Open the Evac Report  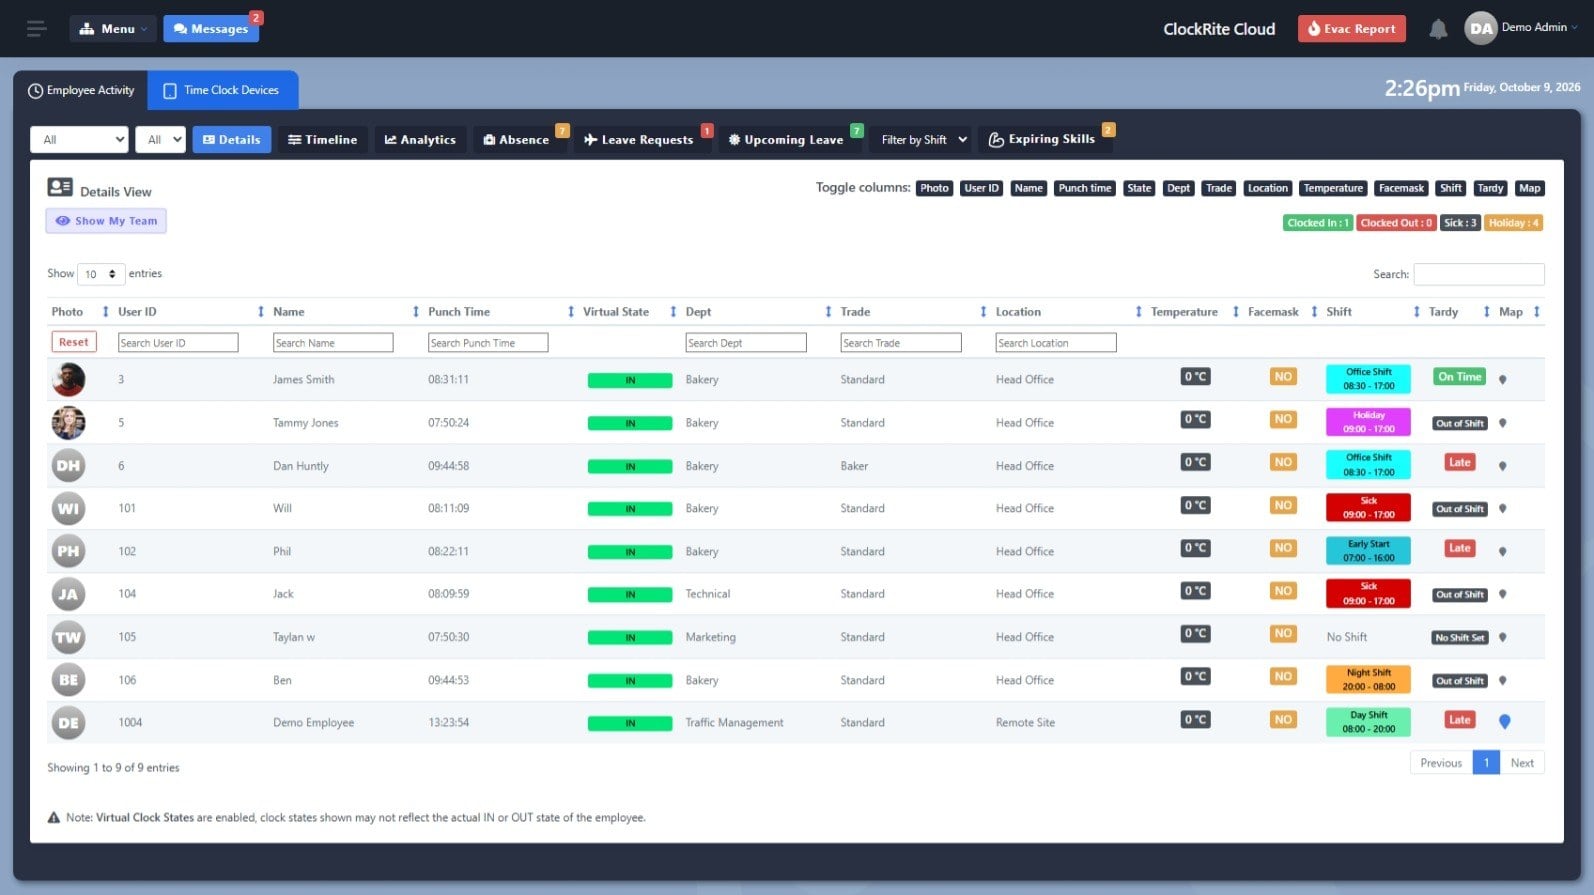pyautogui.click(x=1351, y=29)
